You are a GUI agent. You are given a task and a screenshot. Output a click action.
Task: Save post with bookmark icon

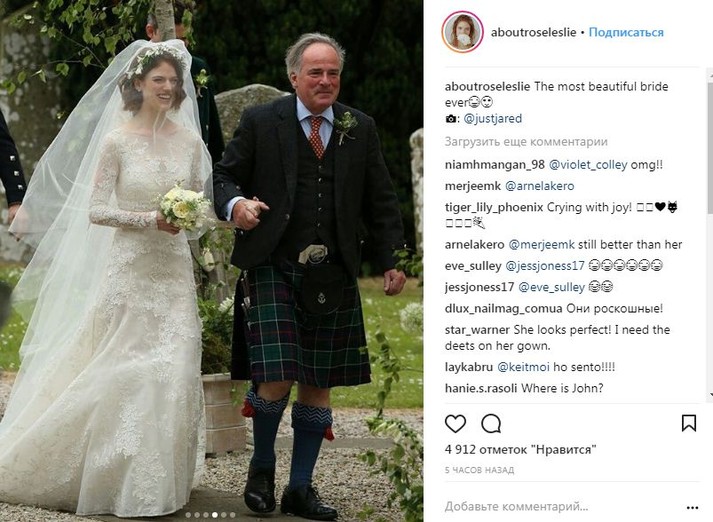coord(689,423)
